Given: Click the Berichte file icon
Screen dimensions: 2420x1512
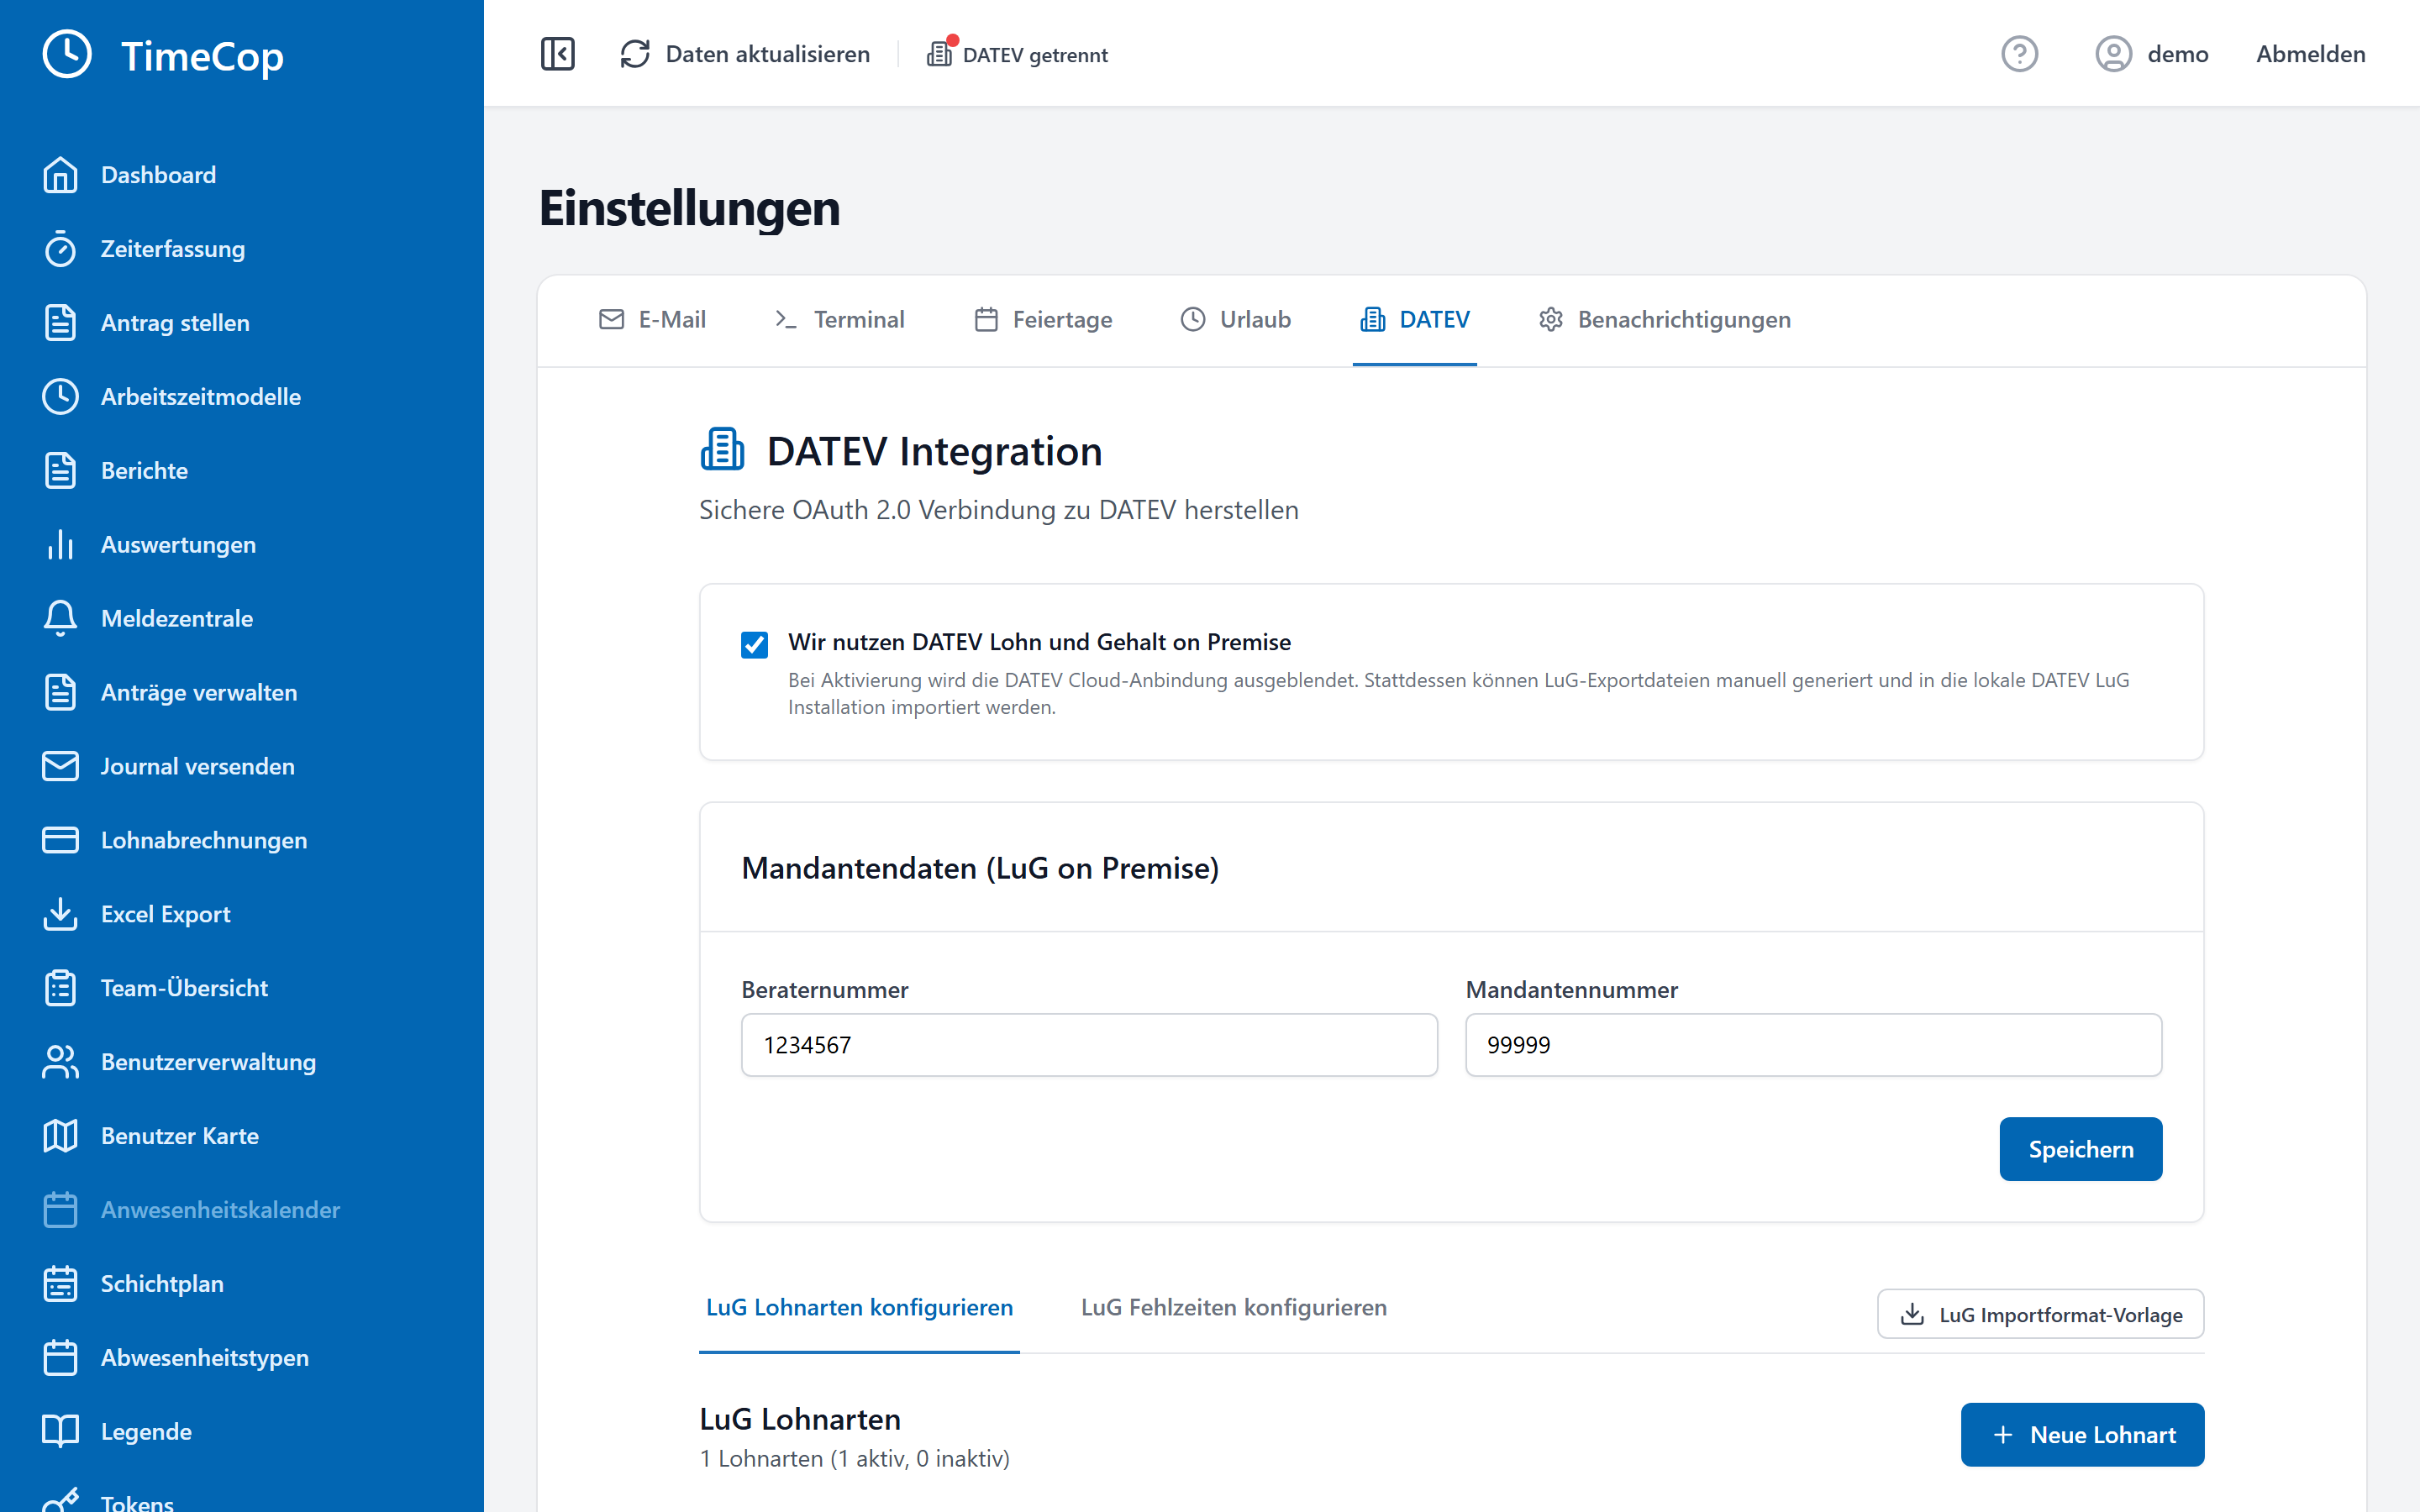Looking at the screenshot, I should (60, 471).
